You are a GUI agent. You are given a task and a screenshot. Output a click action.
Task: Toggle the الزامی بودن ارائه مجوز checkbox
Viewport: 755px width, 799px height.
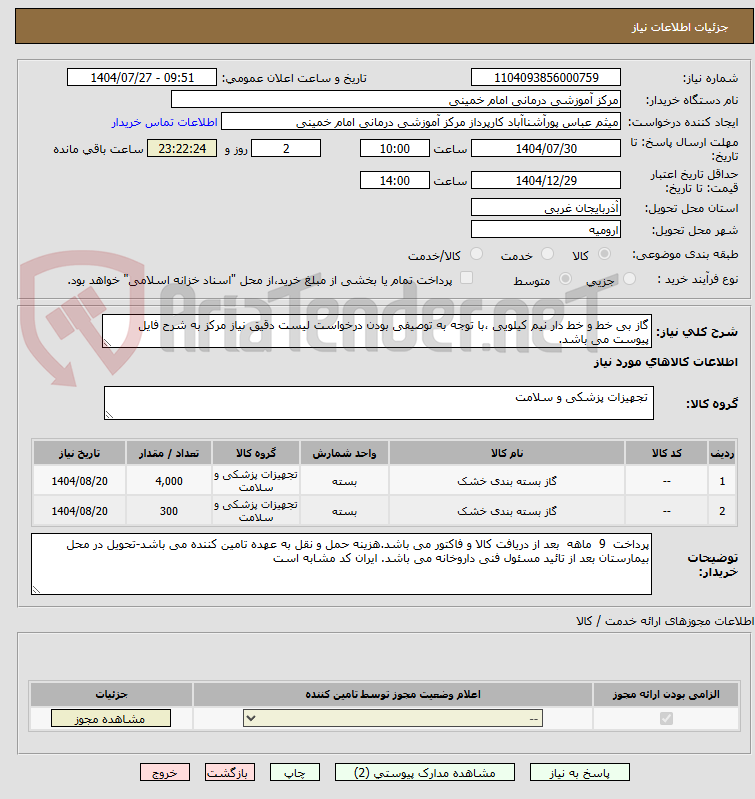point(666,718)
